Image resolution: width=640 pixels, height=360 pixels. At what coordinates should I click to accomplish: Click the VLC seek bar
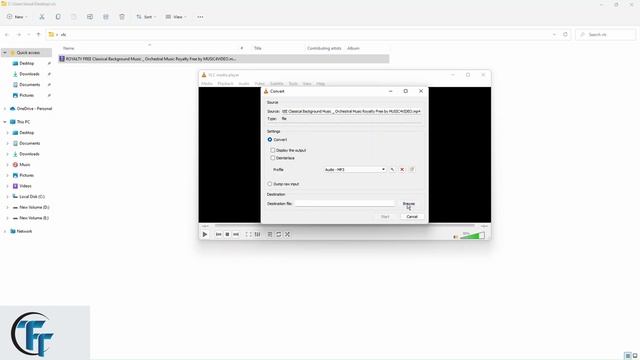click(x=344, y=226)
